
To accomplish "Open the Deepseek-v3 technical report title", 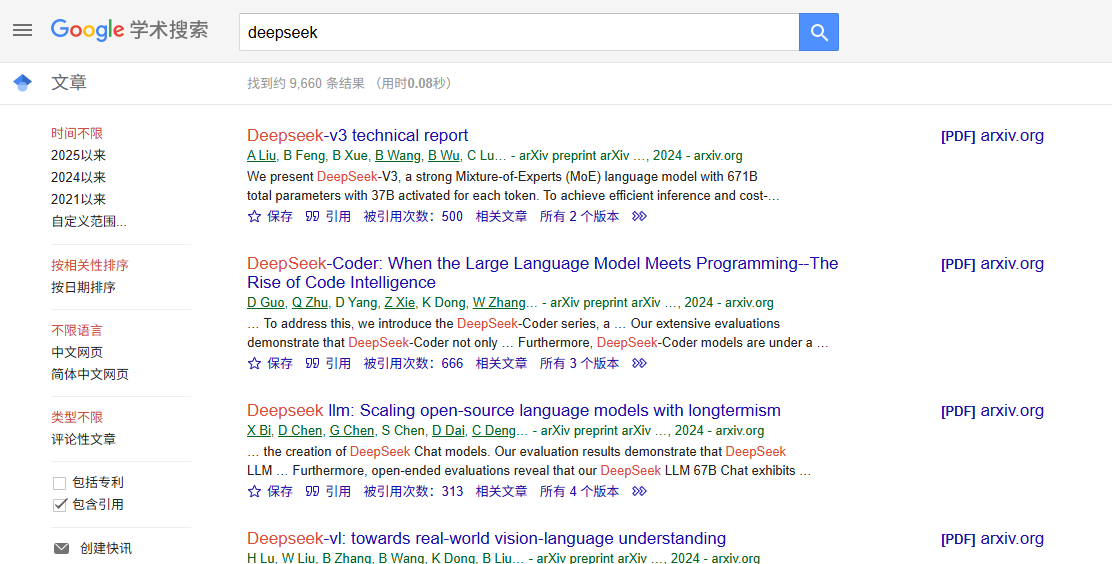I will 357,136.
